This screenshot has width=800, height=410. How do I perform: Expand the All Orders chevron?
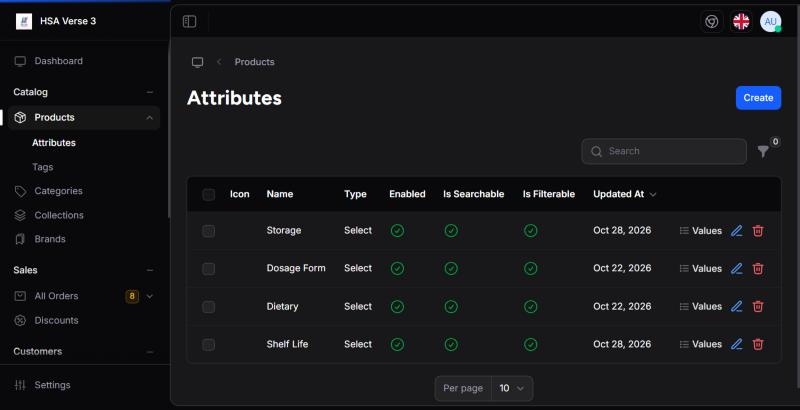pyautogui.click(x=149, y=296)
